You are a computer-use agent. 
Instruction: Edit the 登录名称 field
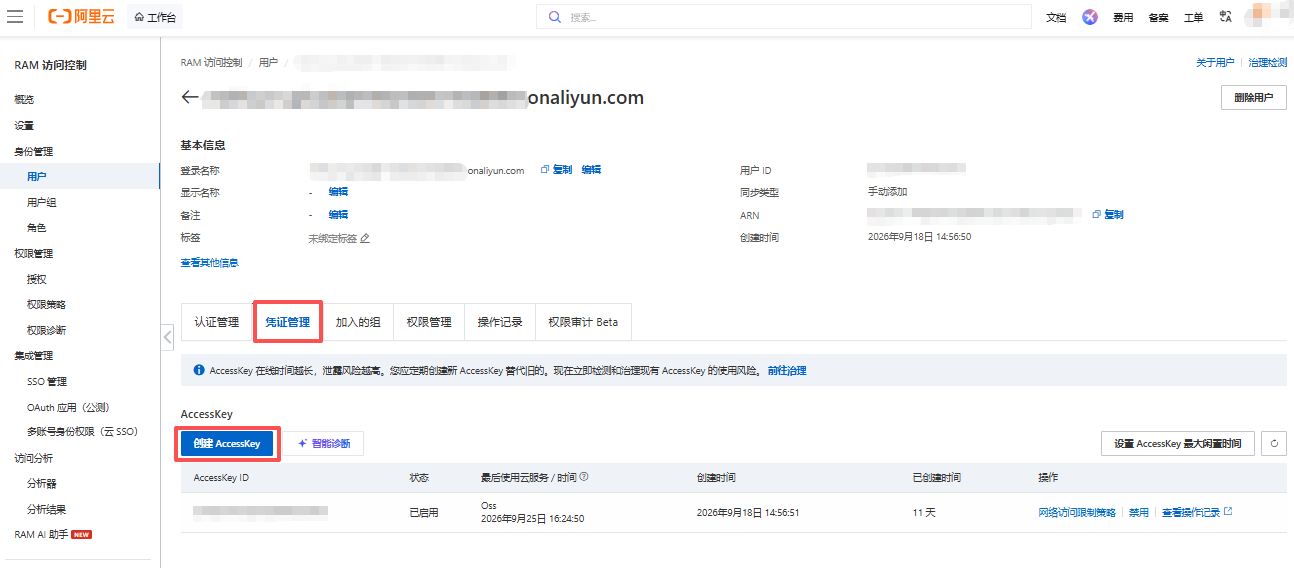(592, 170)
